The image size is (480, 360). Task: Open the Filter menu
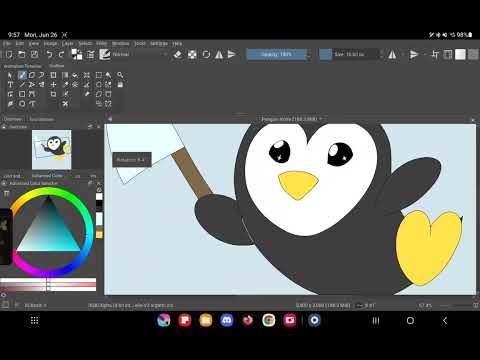click(x=101, y=44)
